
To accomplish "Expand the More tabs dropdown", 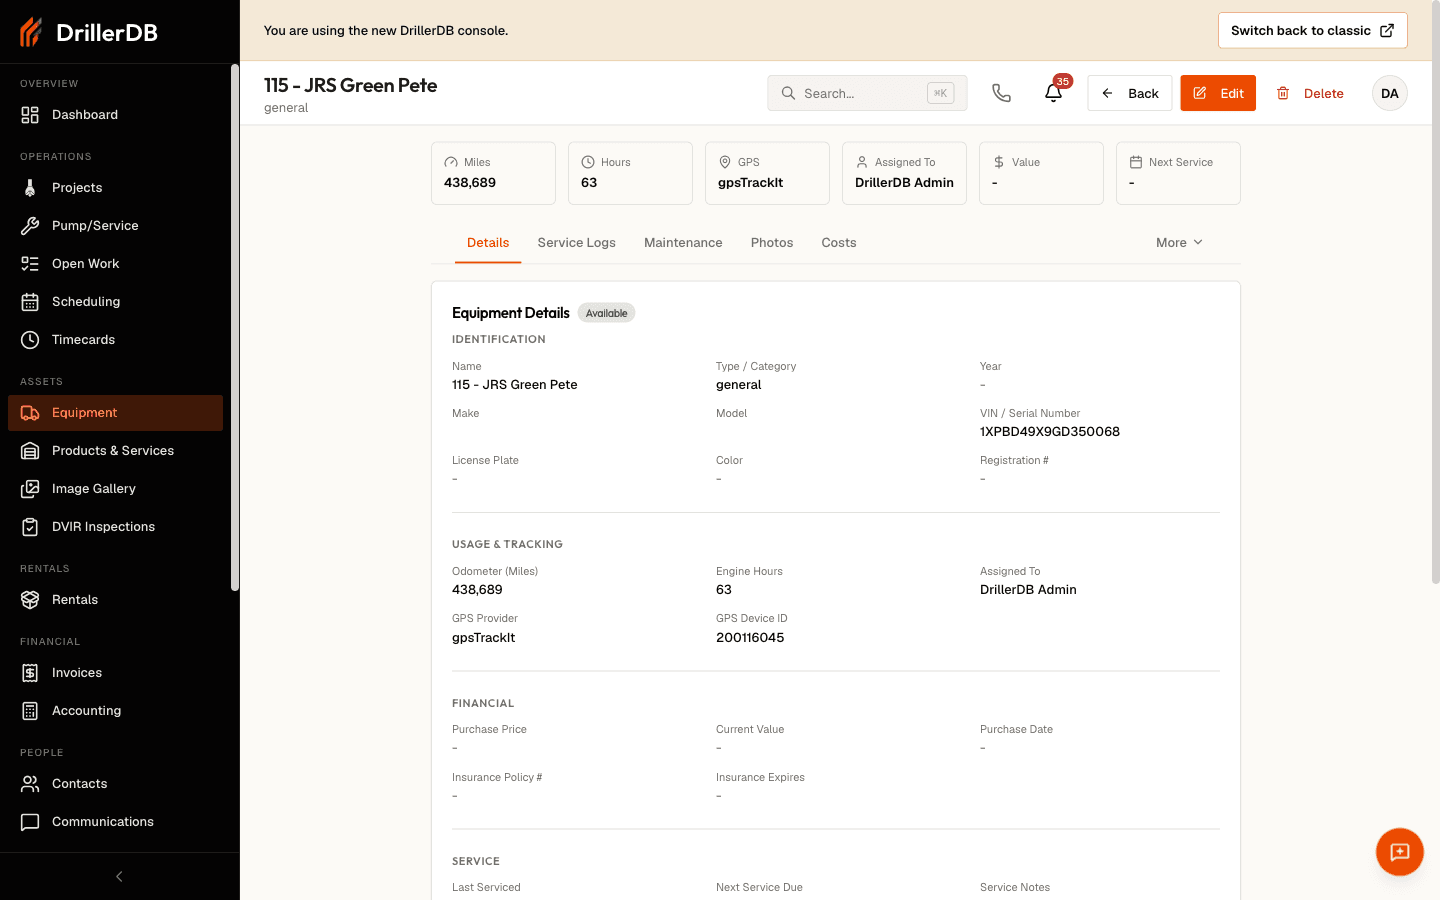I will click(1179, 243).
